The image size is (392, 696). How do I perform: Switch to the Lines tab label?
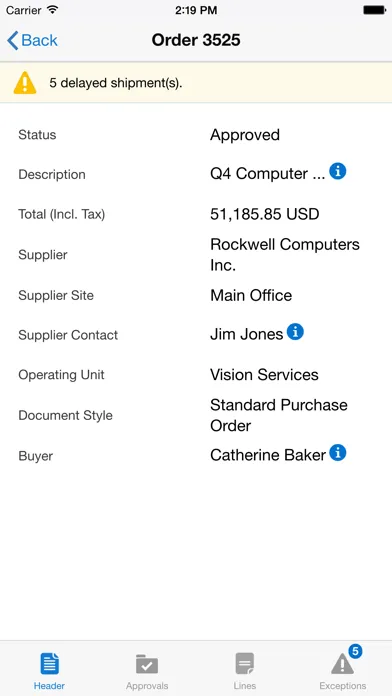(245, 686)
